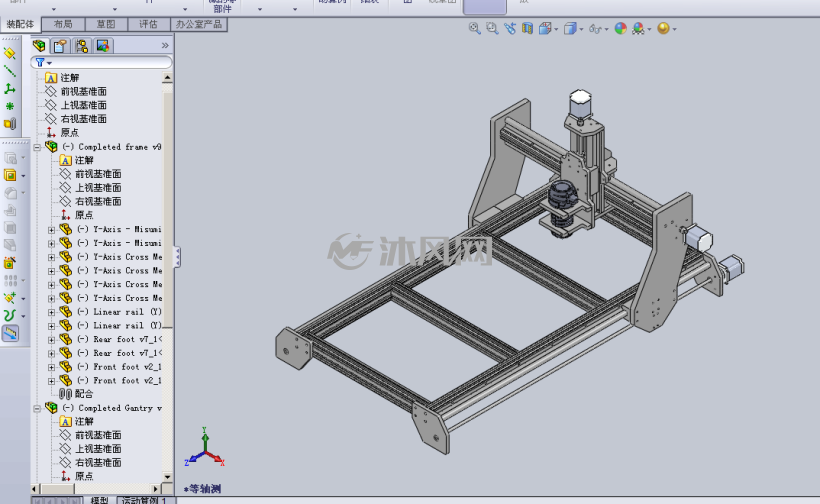Select top-level 右视基准面 plane

click(76, 119)
